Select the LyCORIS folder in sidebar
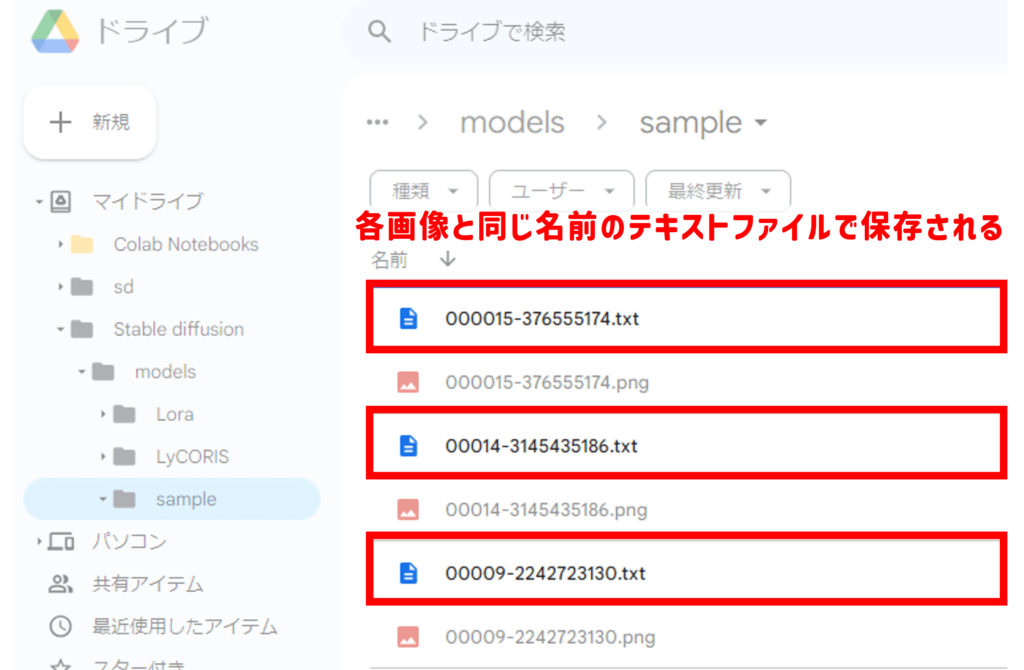This screenshot has height=670, width=1024. [x=191, y=457]
